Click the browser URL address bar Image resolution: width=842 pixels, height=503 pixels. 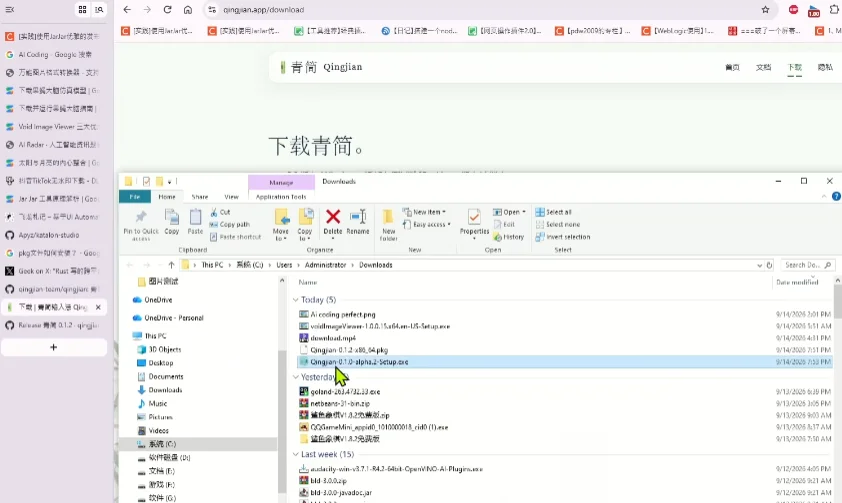click(483, 10)
